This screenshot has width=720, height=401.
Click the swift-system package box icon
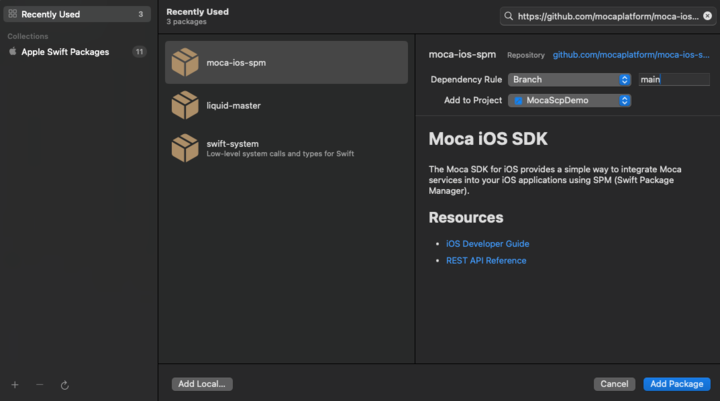[x=185, y=148]
